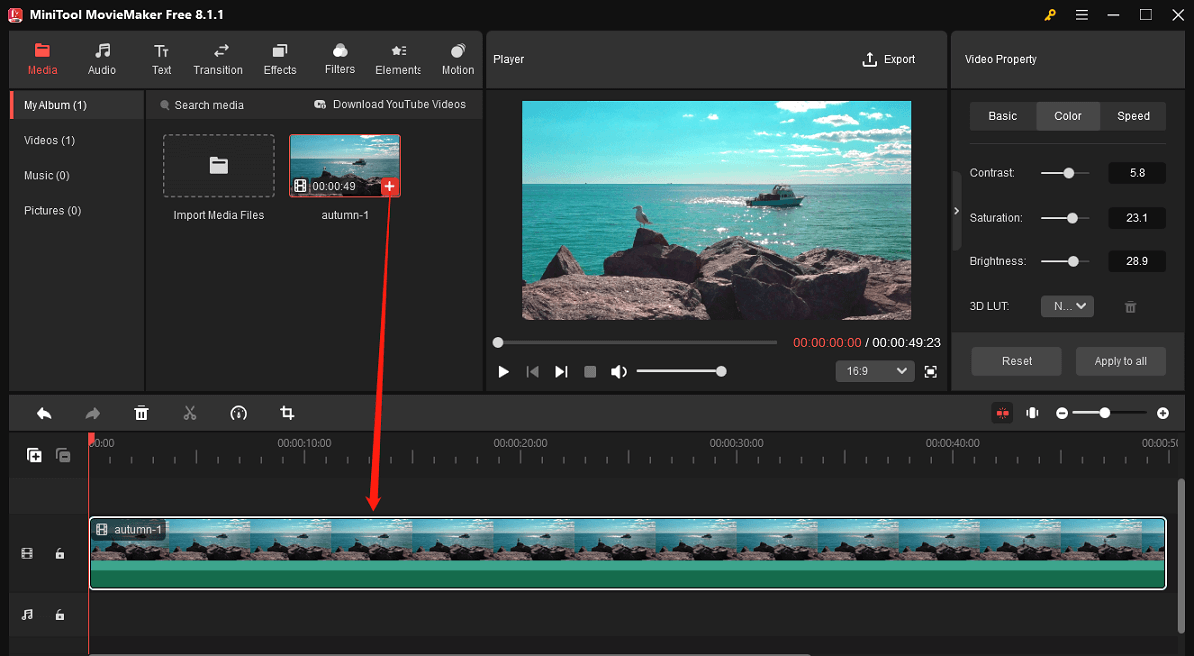The height and width of the screenshot is (656, 1194).
Task: Open the crop tool
Action: tap(287, 413)
